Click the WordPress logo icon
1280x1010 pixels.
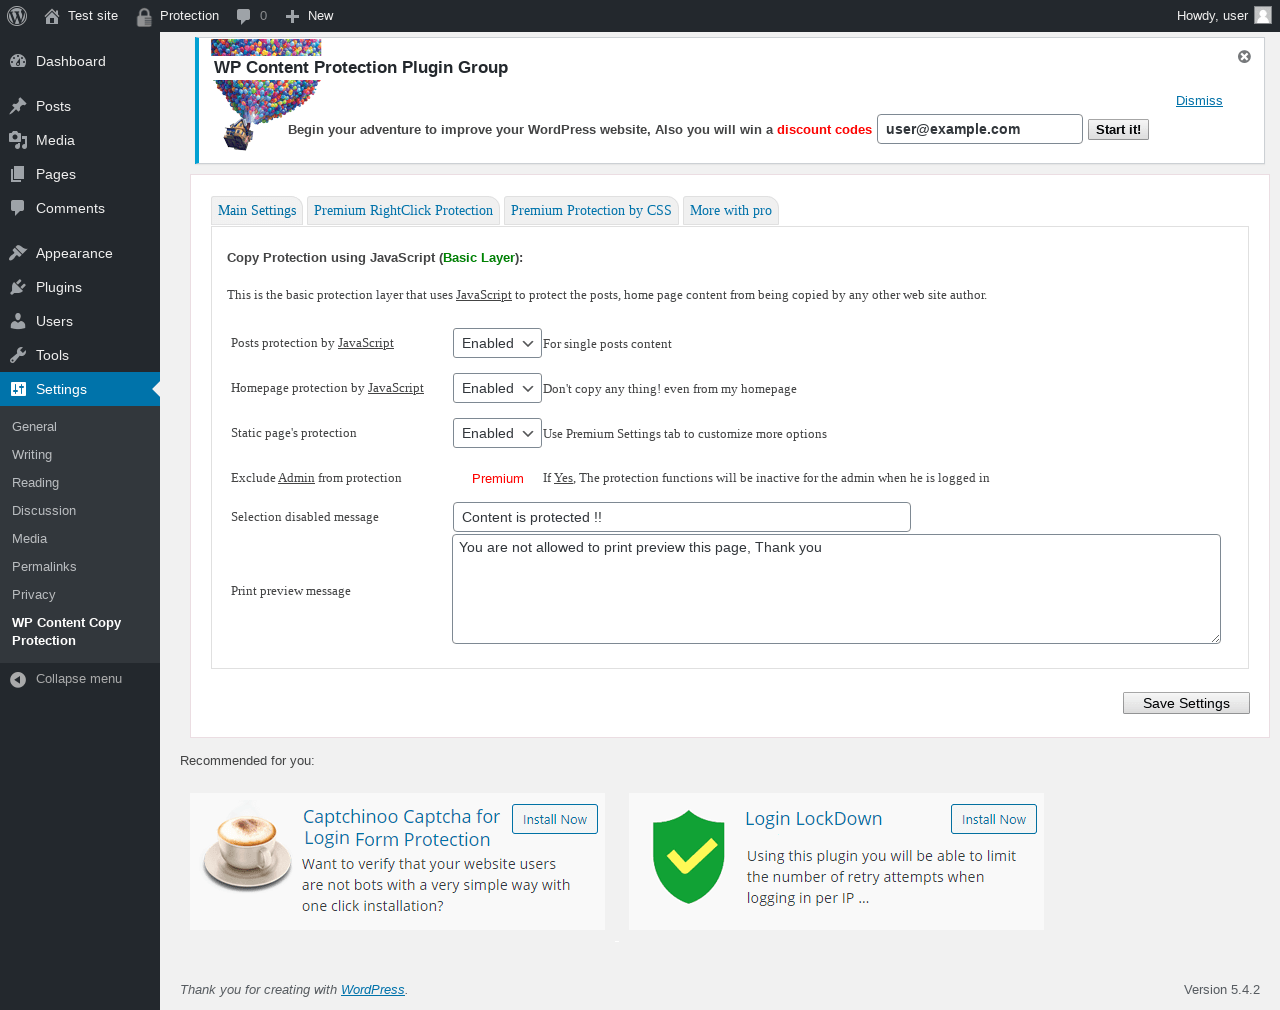[17, 16]
